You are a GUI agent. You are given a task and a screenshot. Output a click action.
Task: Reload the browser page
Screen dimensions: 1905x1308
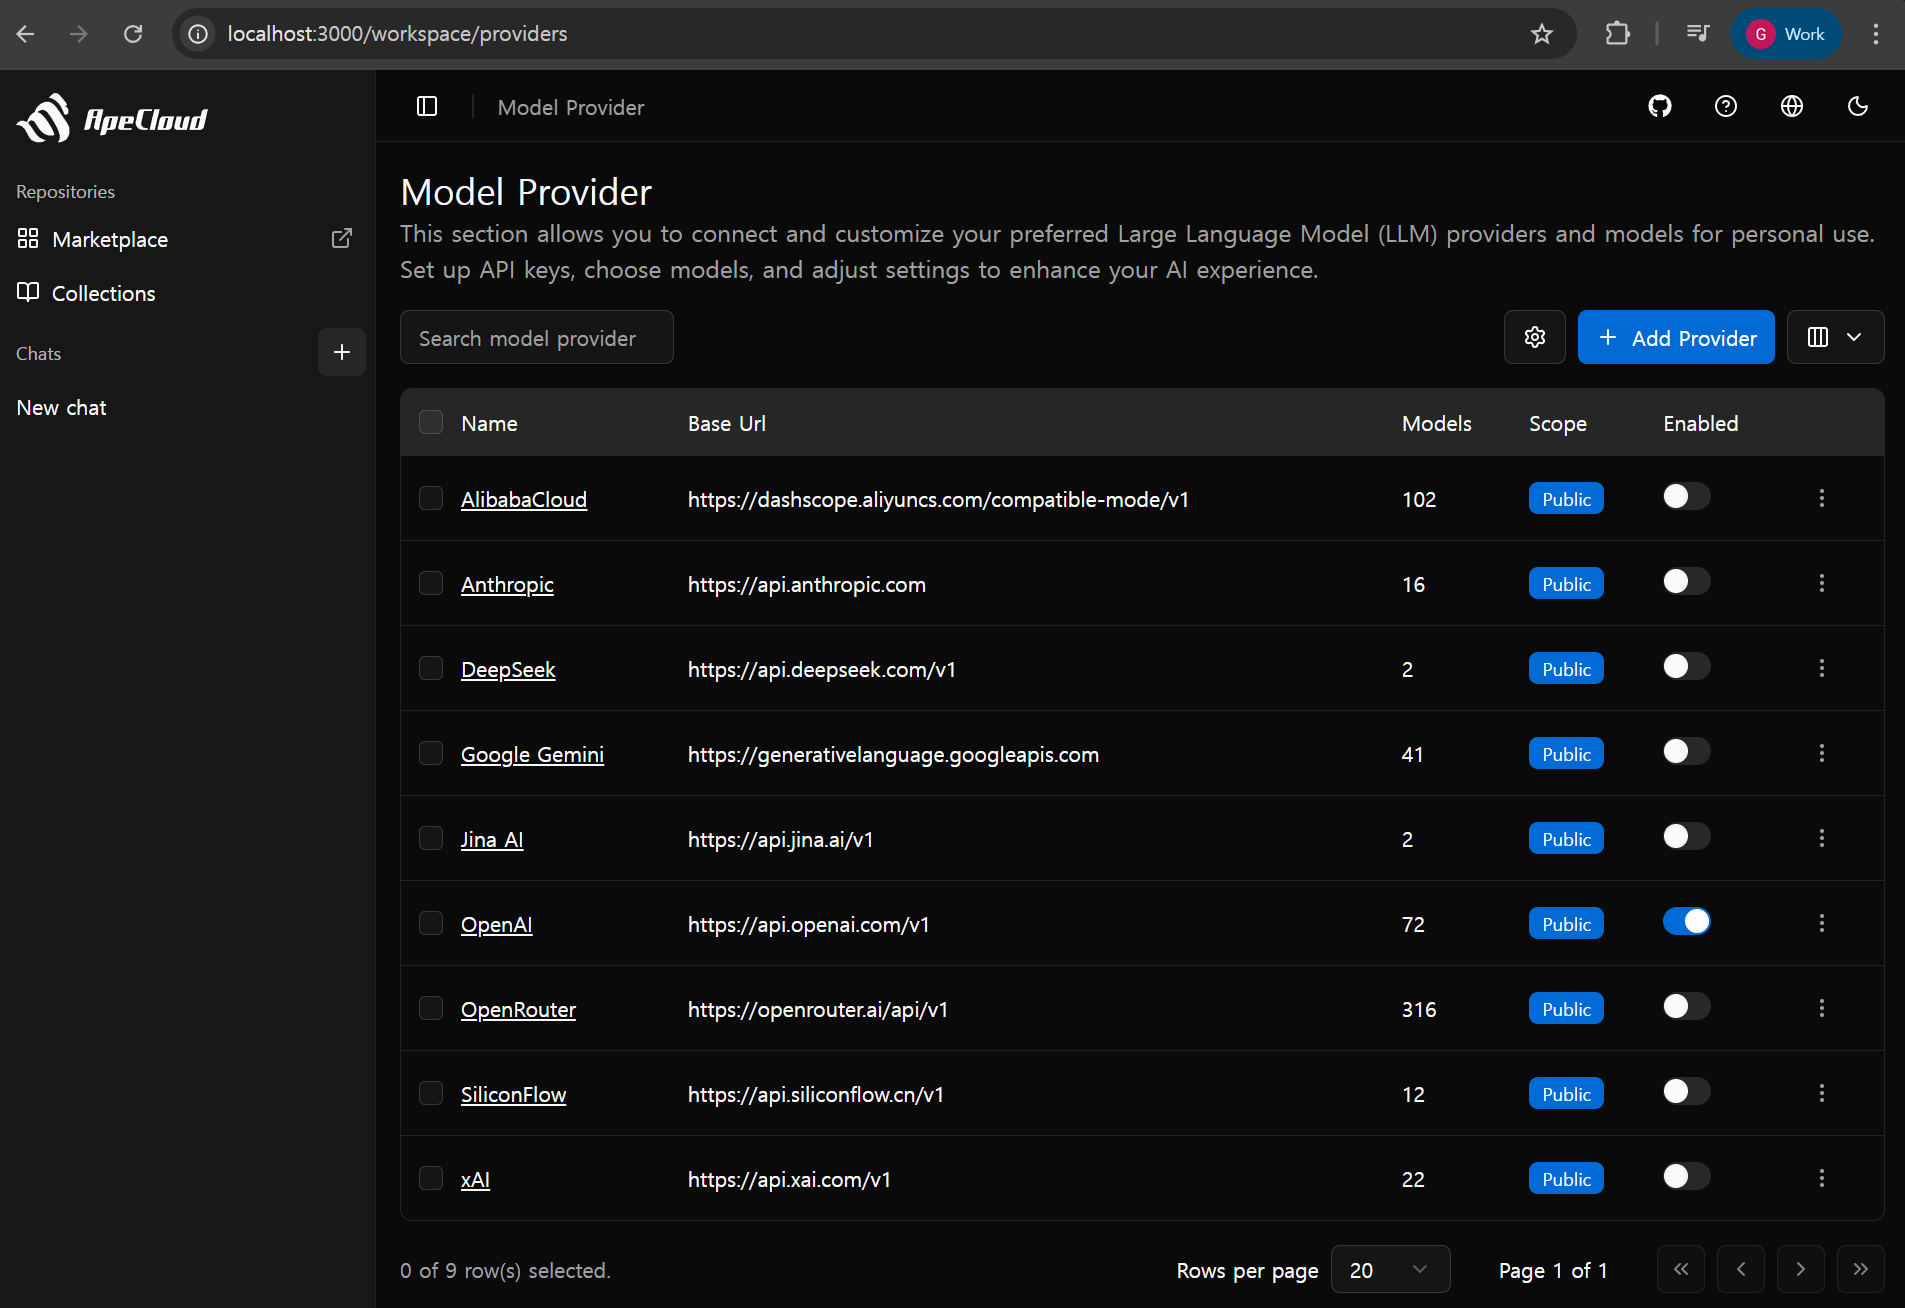tap(133, 34)
